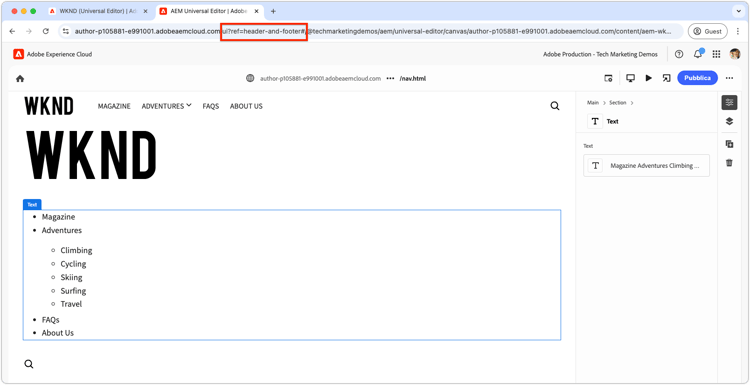Show the properties panel icon in right rail
The height and width of the screenshot is (385, 750).
pyautogui.click(x=729, y=102)
